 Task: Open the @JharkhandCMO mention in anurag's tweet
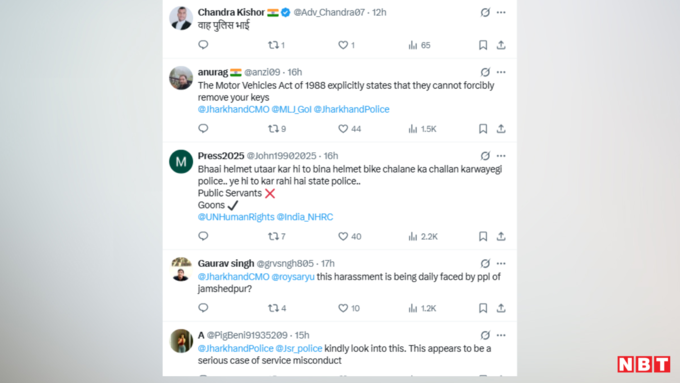tap(233, 109)
